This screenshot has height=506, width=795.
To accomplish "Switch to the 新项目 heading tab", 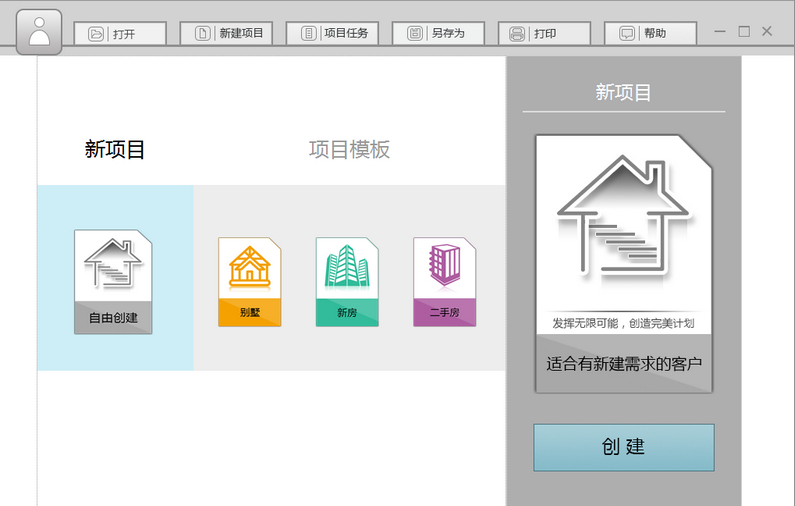I will tap(115, 149).
